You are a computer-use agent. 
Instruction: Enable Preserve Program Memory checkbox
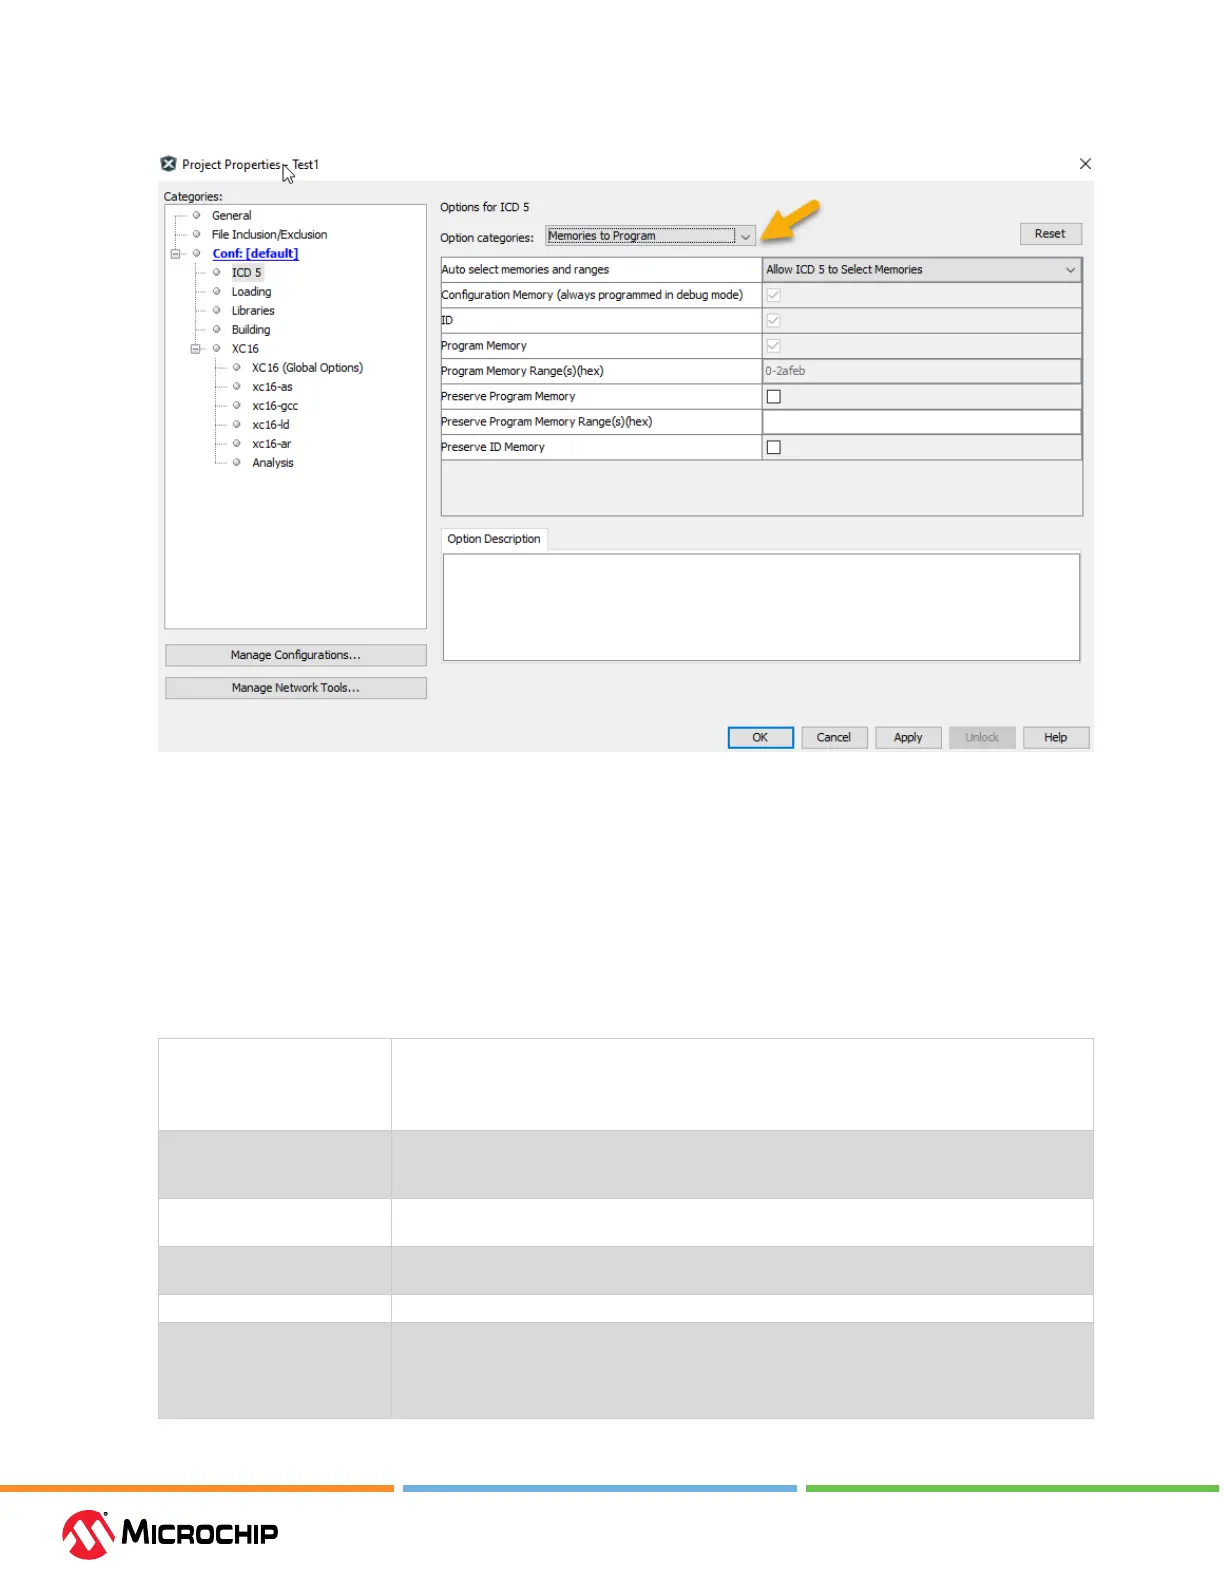point(773,397)
